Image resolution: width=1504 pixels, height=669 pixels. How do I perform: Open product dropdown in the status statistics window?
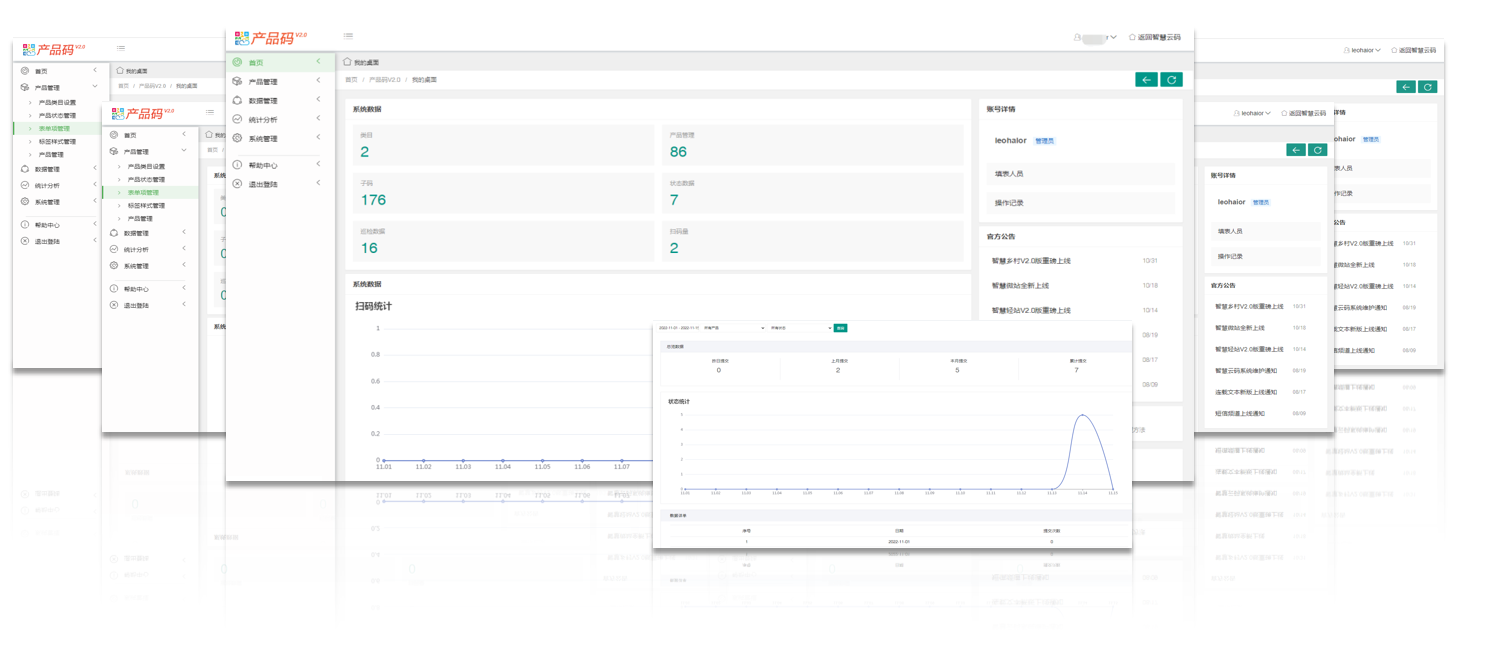(x=733, y=328)
